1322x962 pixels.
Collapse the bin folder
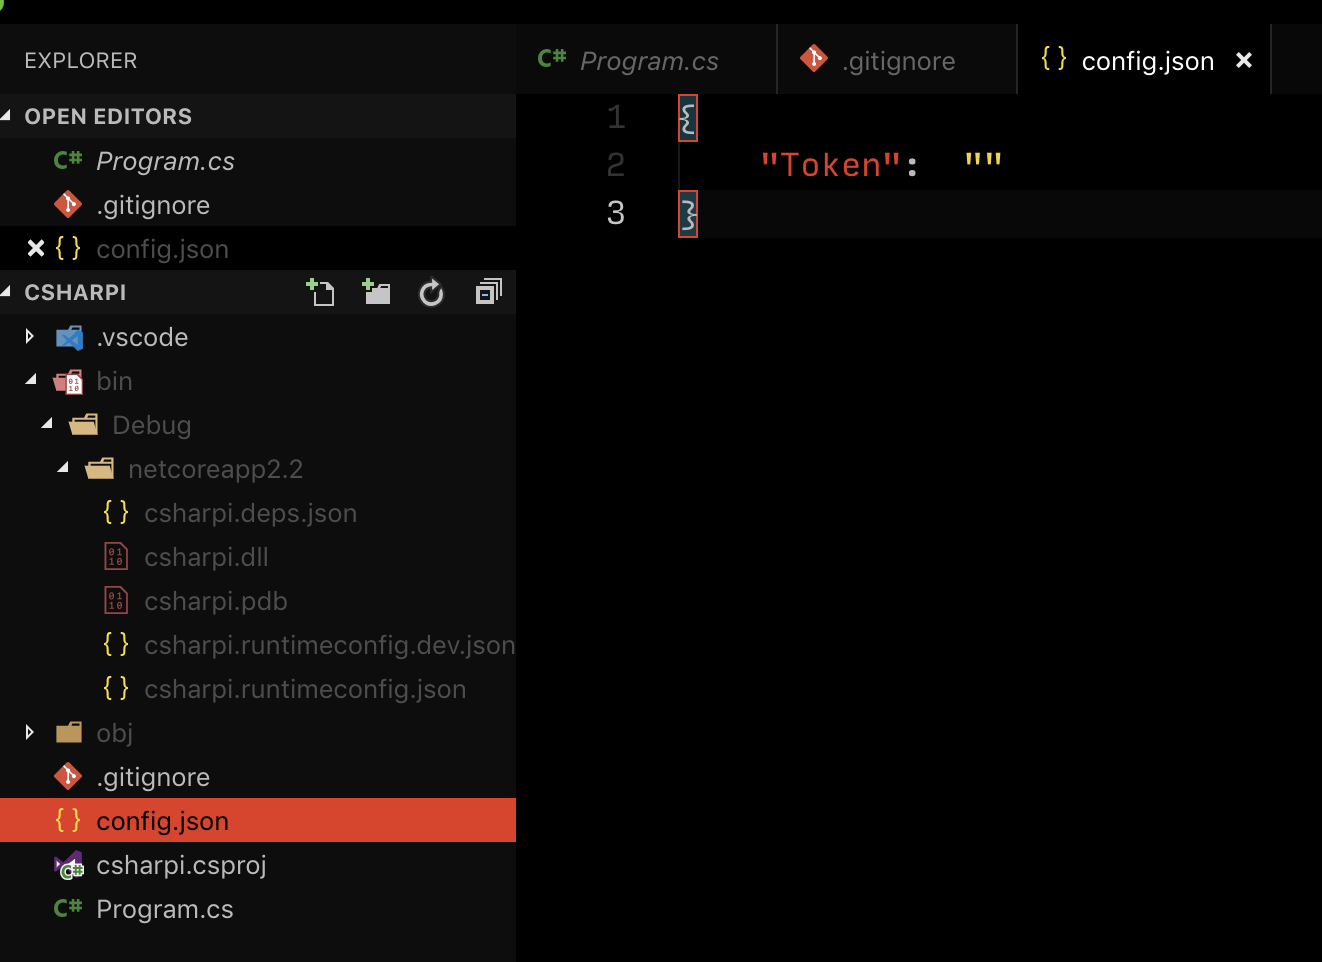pos(30,381)
